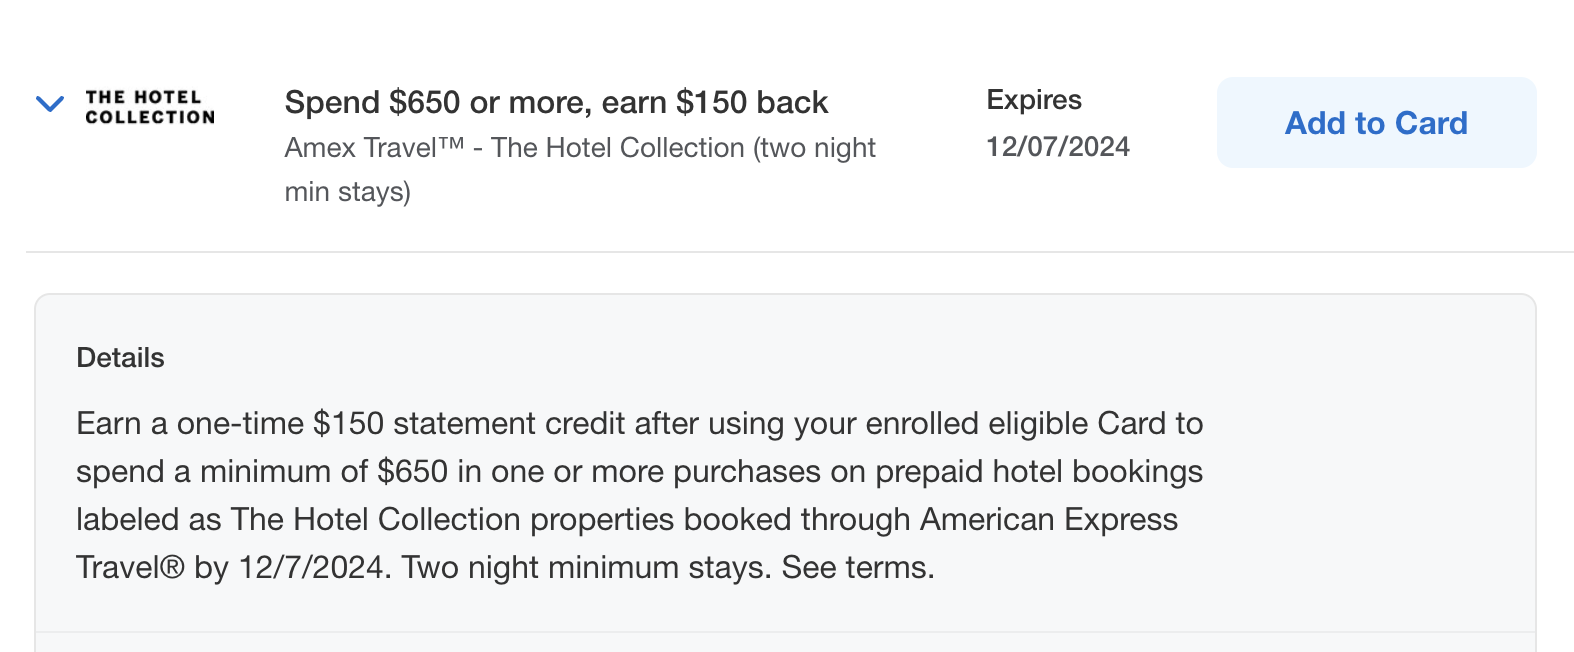Click the Expires label
Viewport: 1574px width, 652px height.
click(x=1033, y=100)
